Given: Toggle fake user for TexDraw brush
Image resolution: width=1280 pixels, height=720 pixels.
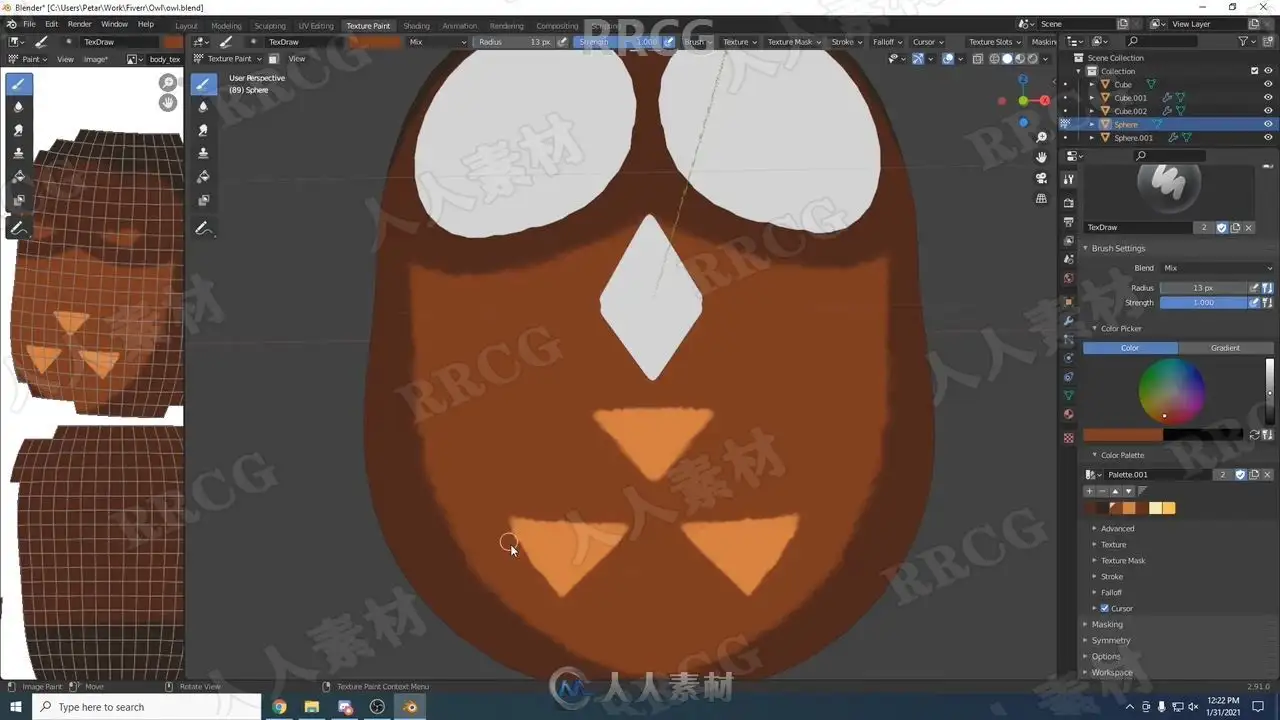Looking at the screenshot, I should (1221, 228).
